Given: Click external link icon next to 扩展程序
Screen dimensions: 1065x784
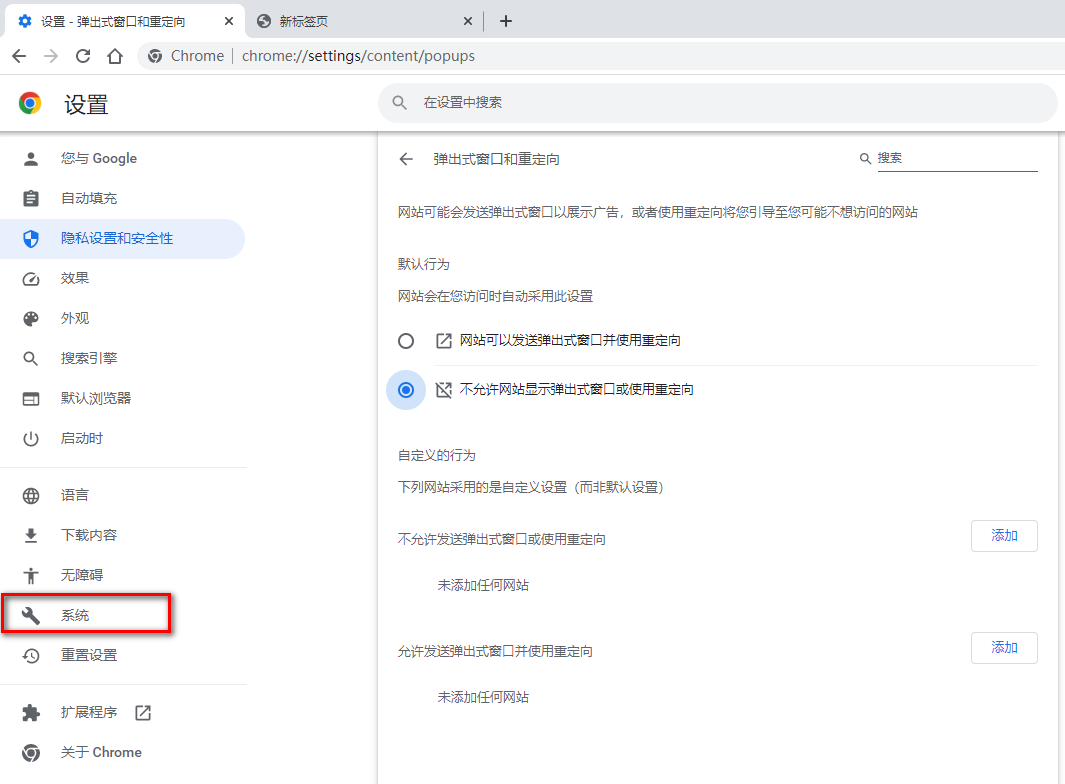Looking at the screenshot, I should tap(143, 713).
